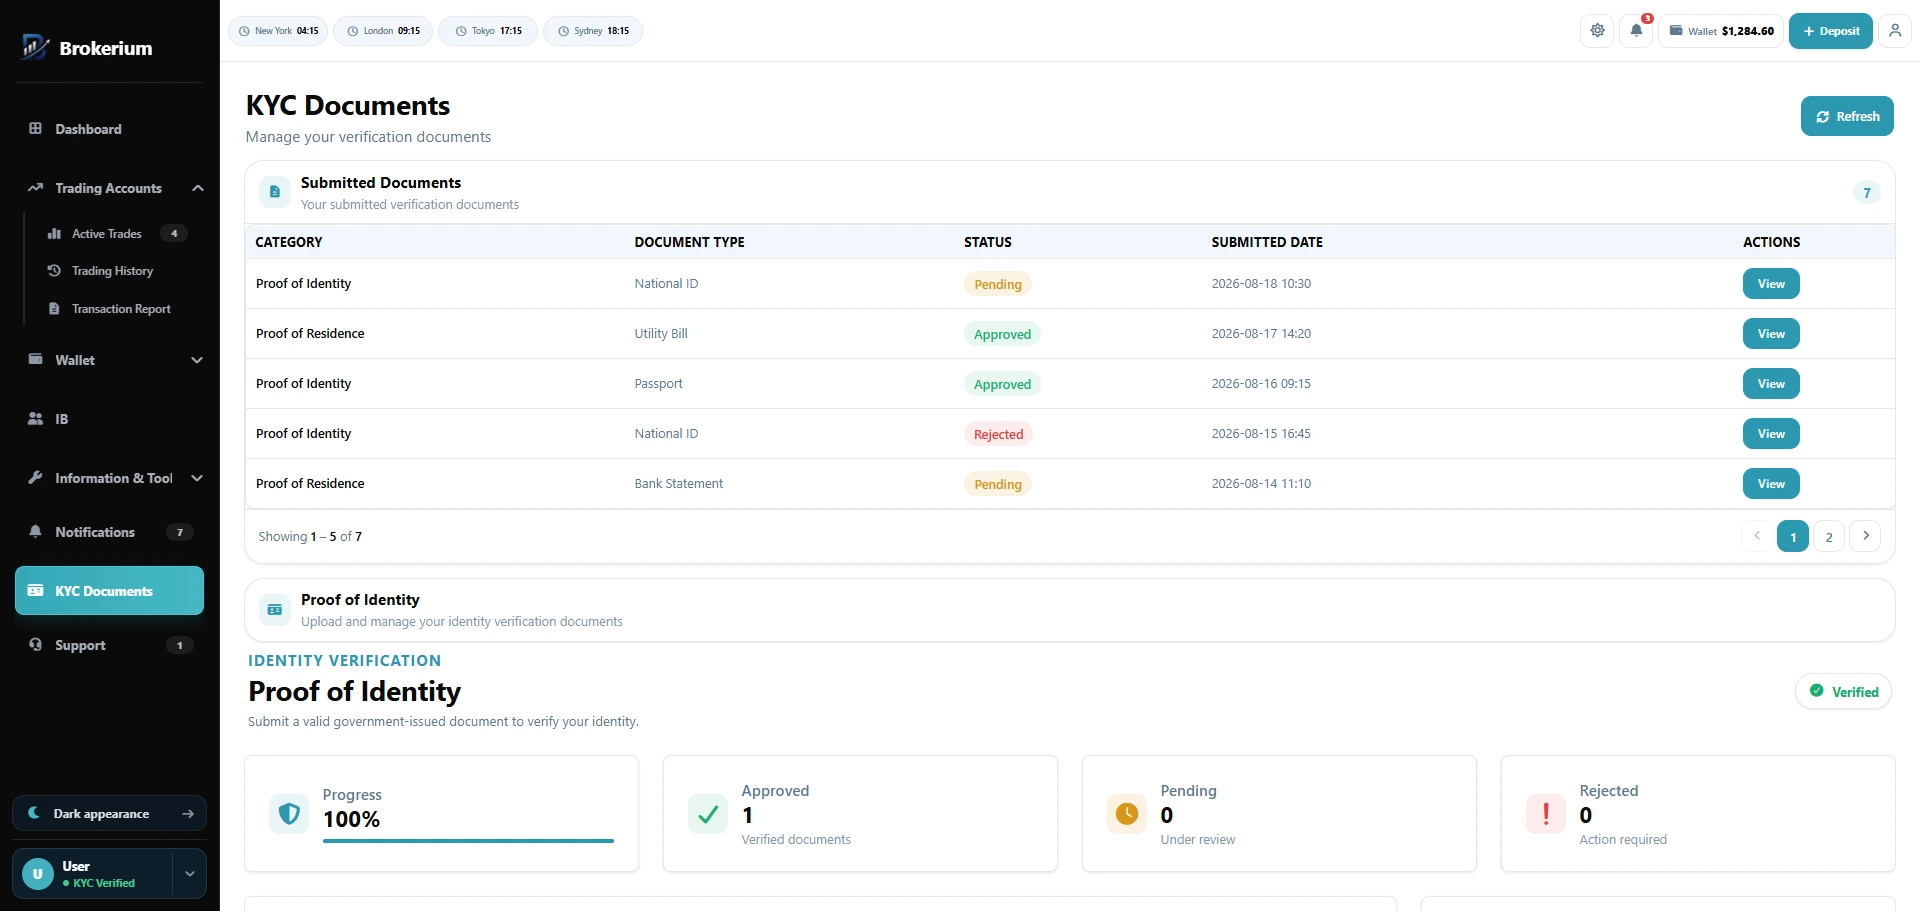Click the Rejected status badge
The width and height of the screenshot is (1920, 911).
(x=998, y=434)
